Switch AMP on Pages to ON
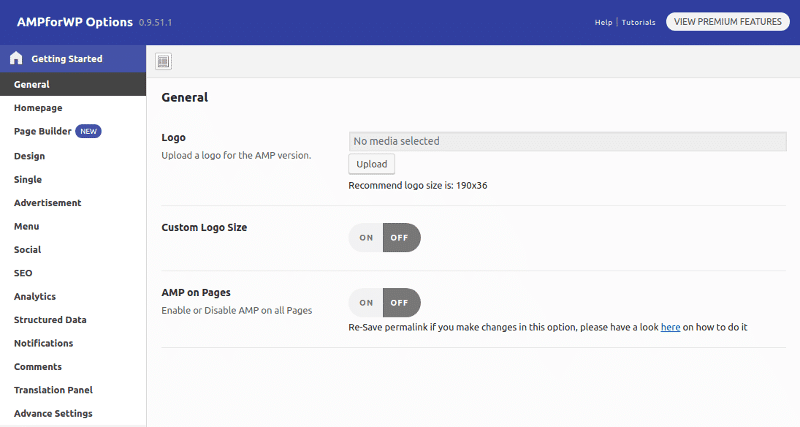The width and height of the screenshot is (800, 427). (366, 303)
